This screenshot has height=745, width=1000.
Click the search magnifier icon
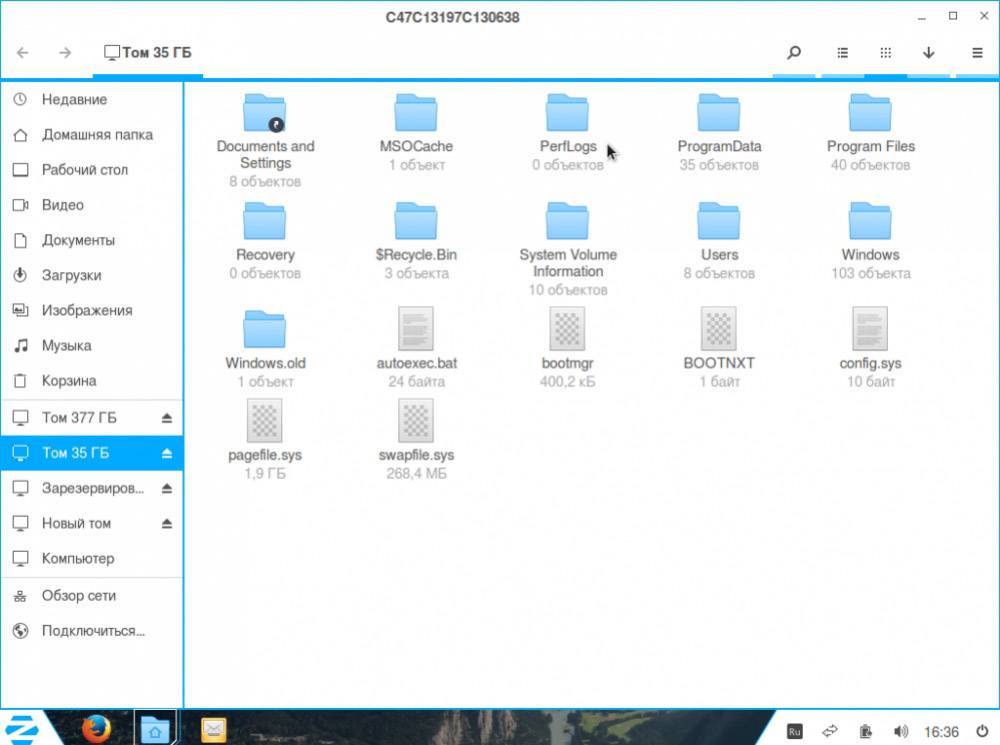point(794,52)
